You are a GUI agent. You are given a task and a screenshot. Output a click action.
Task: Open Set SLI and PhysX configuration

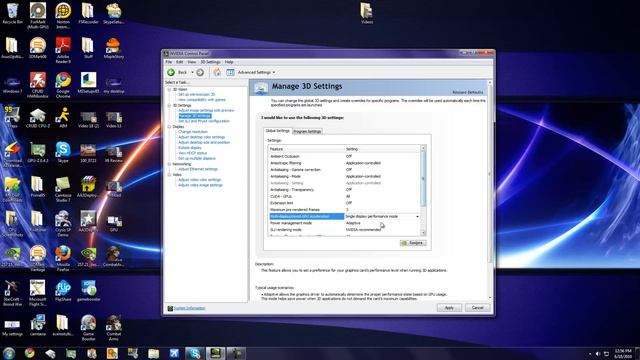tap(204, 121)
